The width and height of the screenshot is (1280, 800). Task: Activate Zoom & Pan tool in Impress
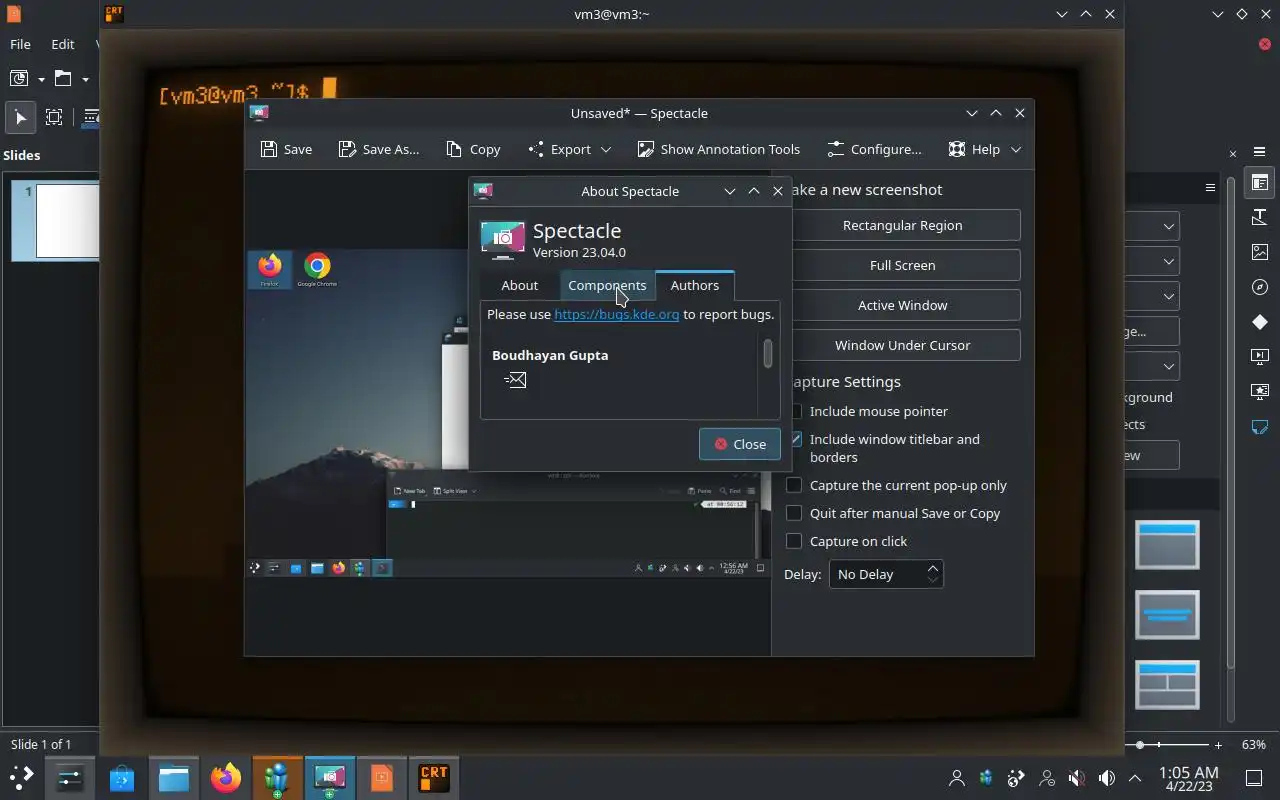(x=54, y=117)
